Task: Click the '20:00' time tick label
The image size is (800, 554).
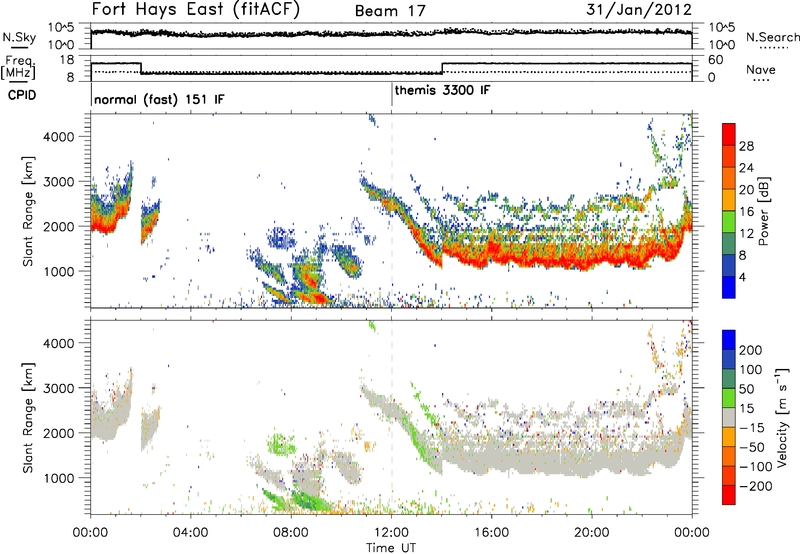Action: pyautogui.click(x=591, y=533)
